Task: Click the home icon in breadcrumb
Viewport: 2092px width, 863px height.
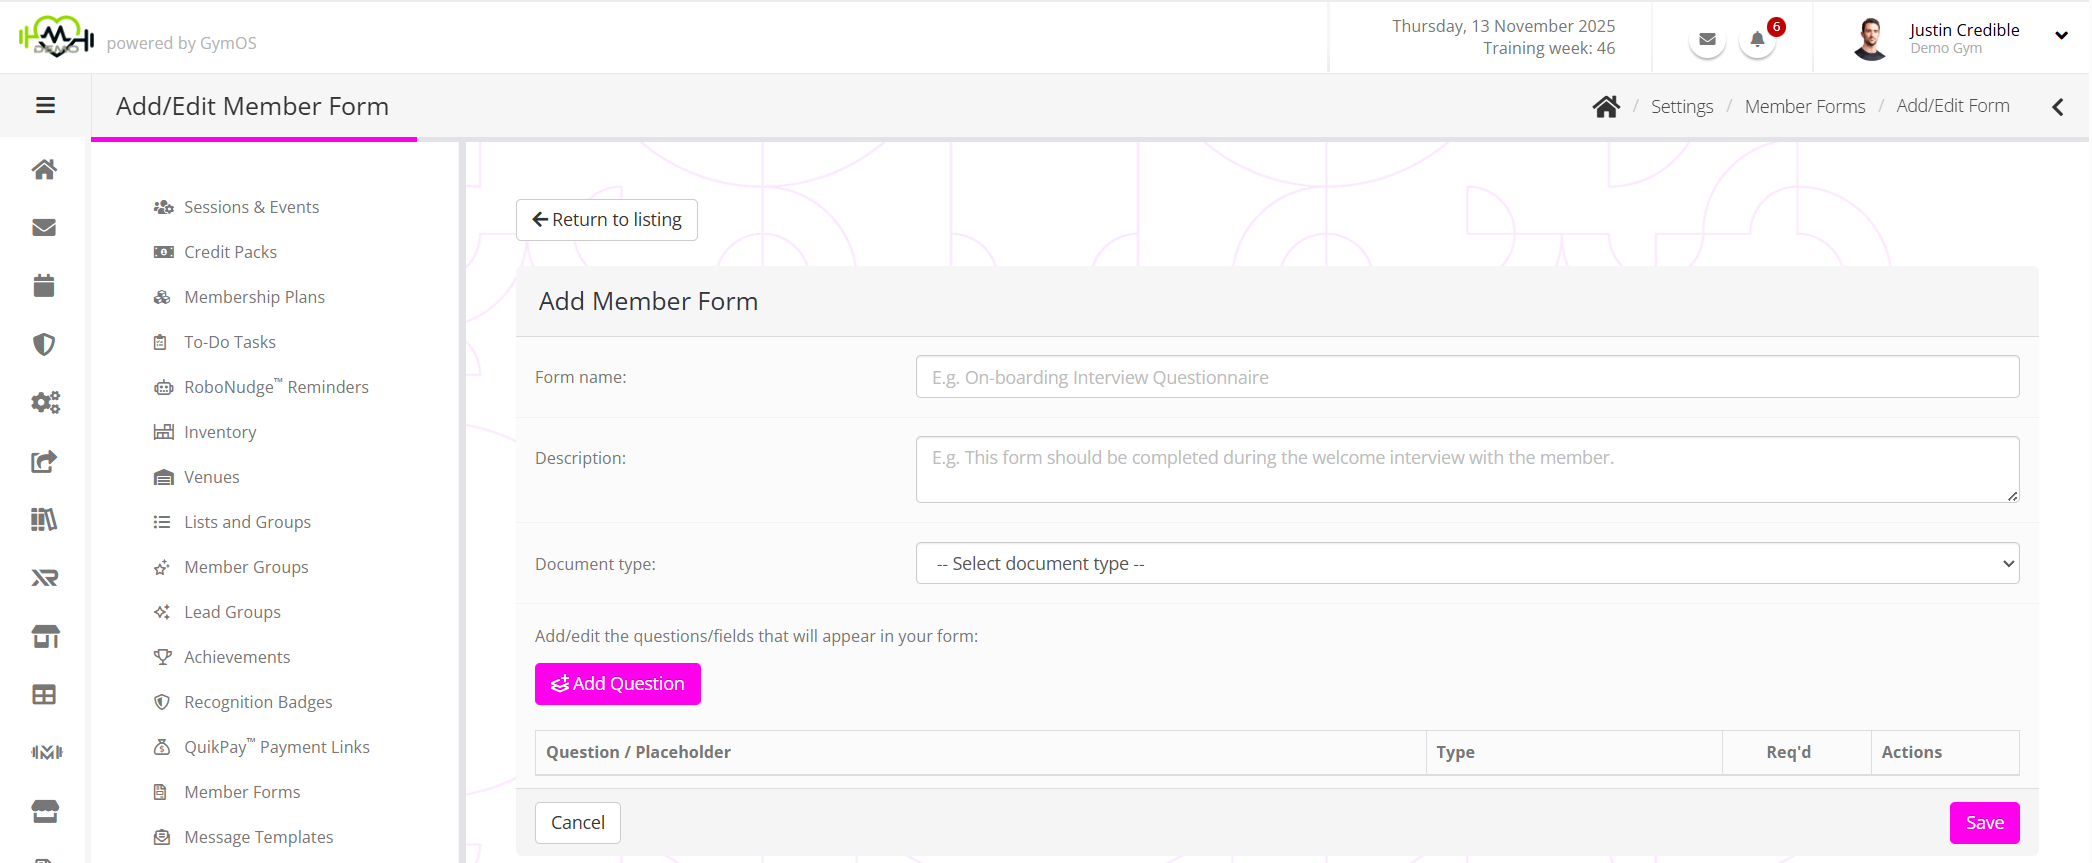Action: [1606, 107]
